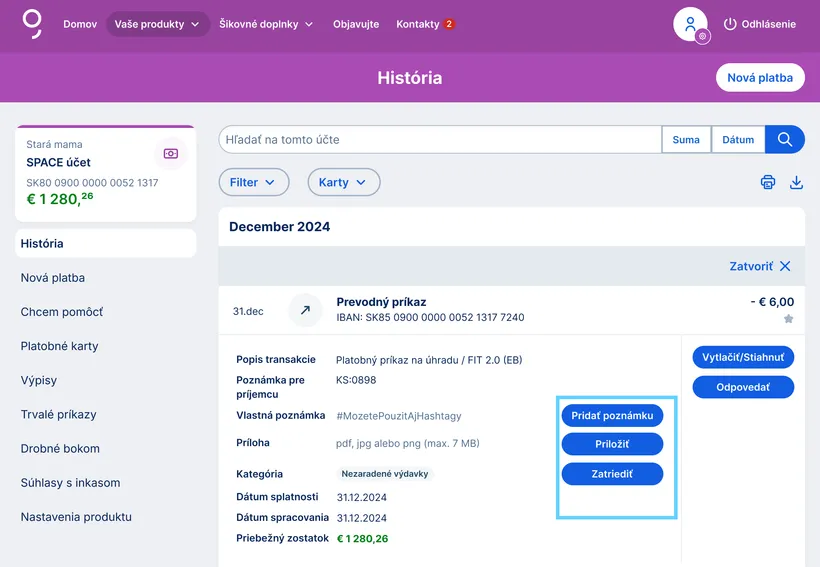Click the pdf, jpg alebo png attachment hint
Viewport: 820px width, 567px height.
click(407, 444)
